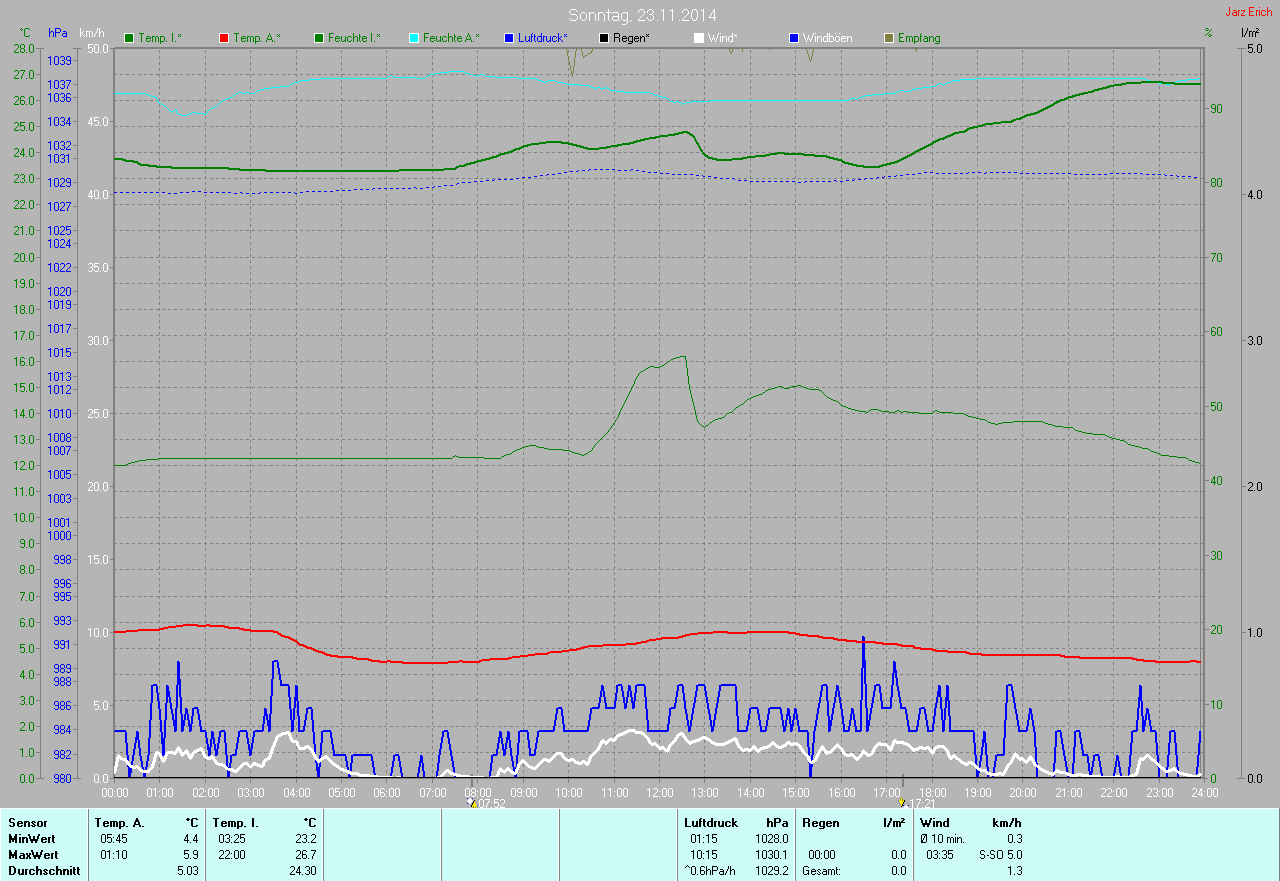Click the Temp. A. column header in table
Viewport: 1280px width, 881px height.
119,822
